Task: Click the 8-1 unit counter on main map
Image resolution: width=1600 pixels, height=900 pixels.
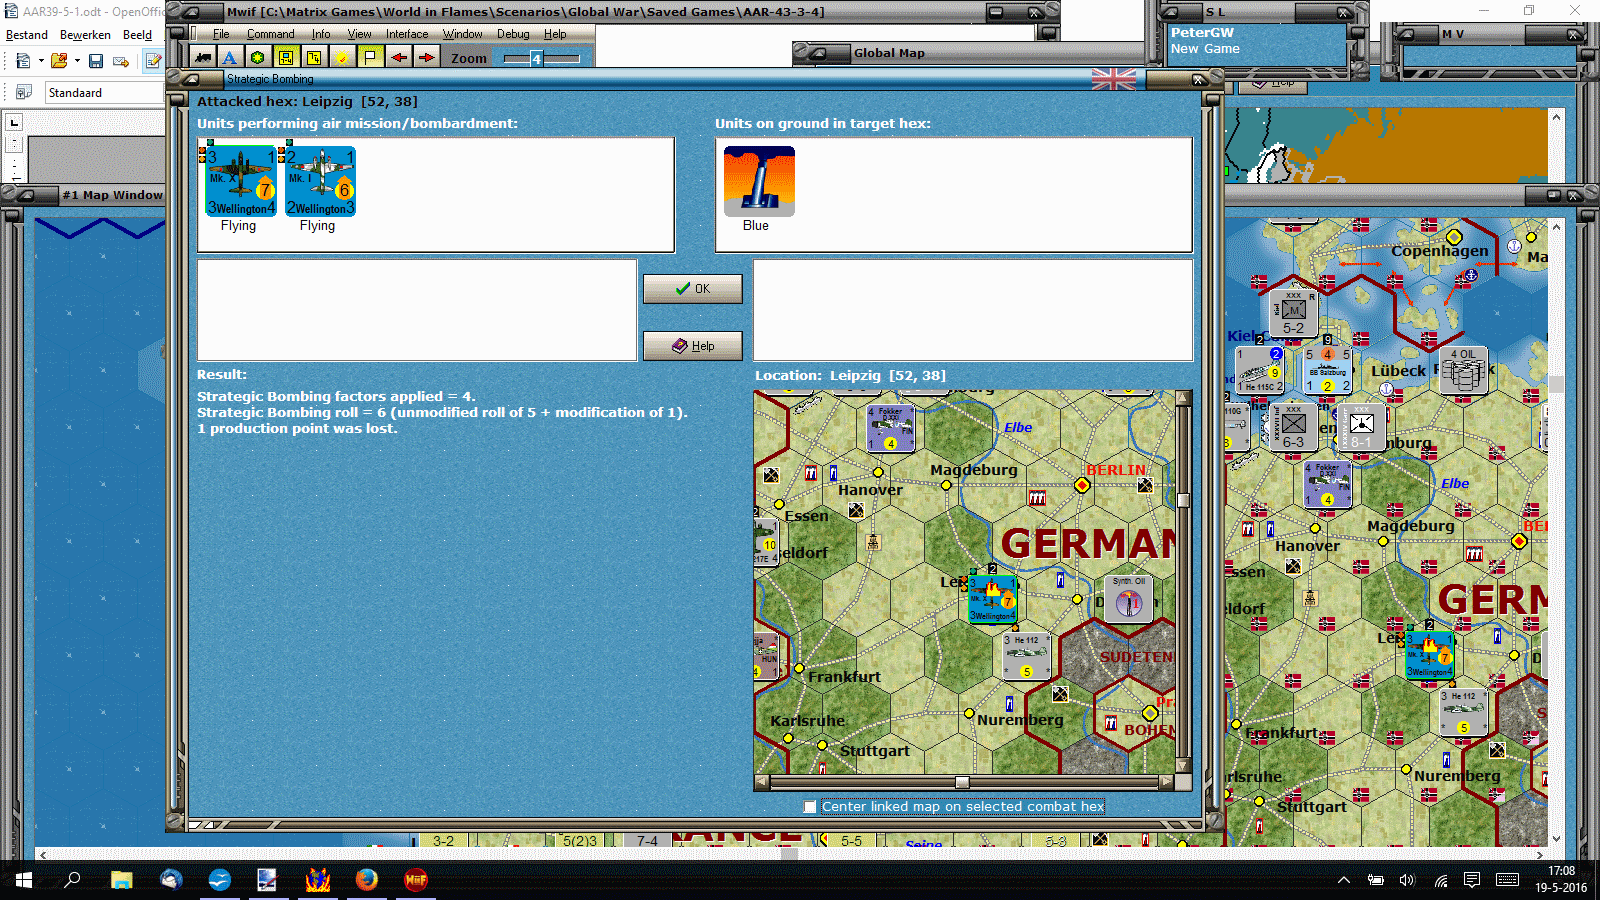Action: pos(1361,427)
